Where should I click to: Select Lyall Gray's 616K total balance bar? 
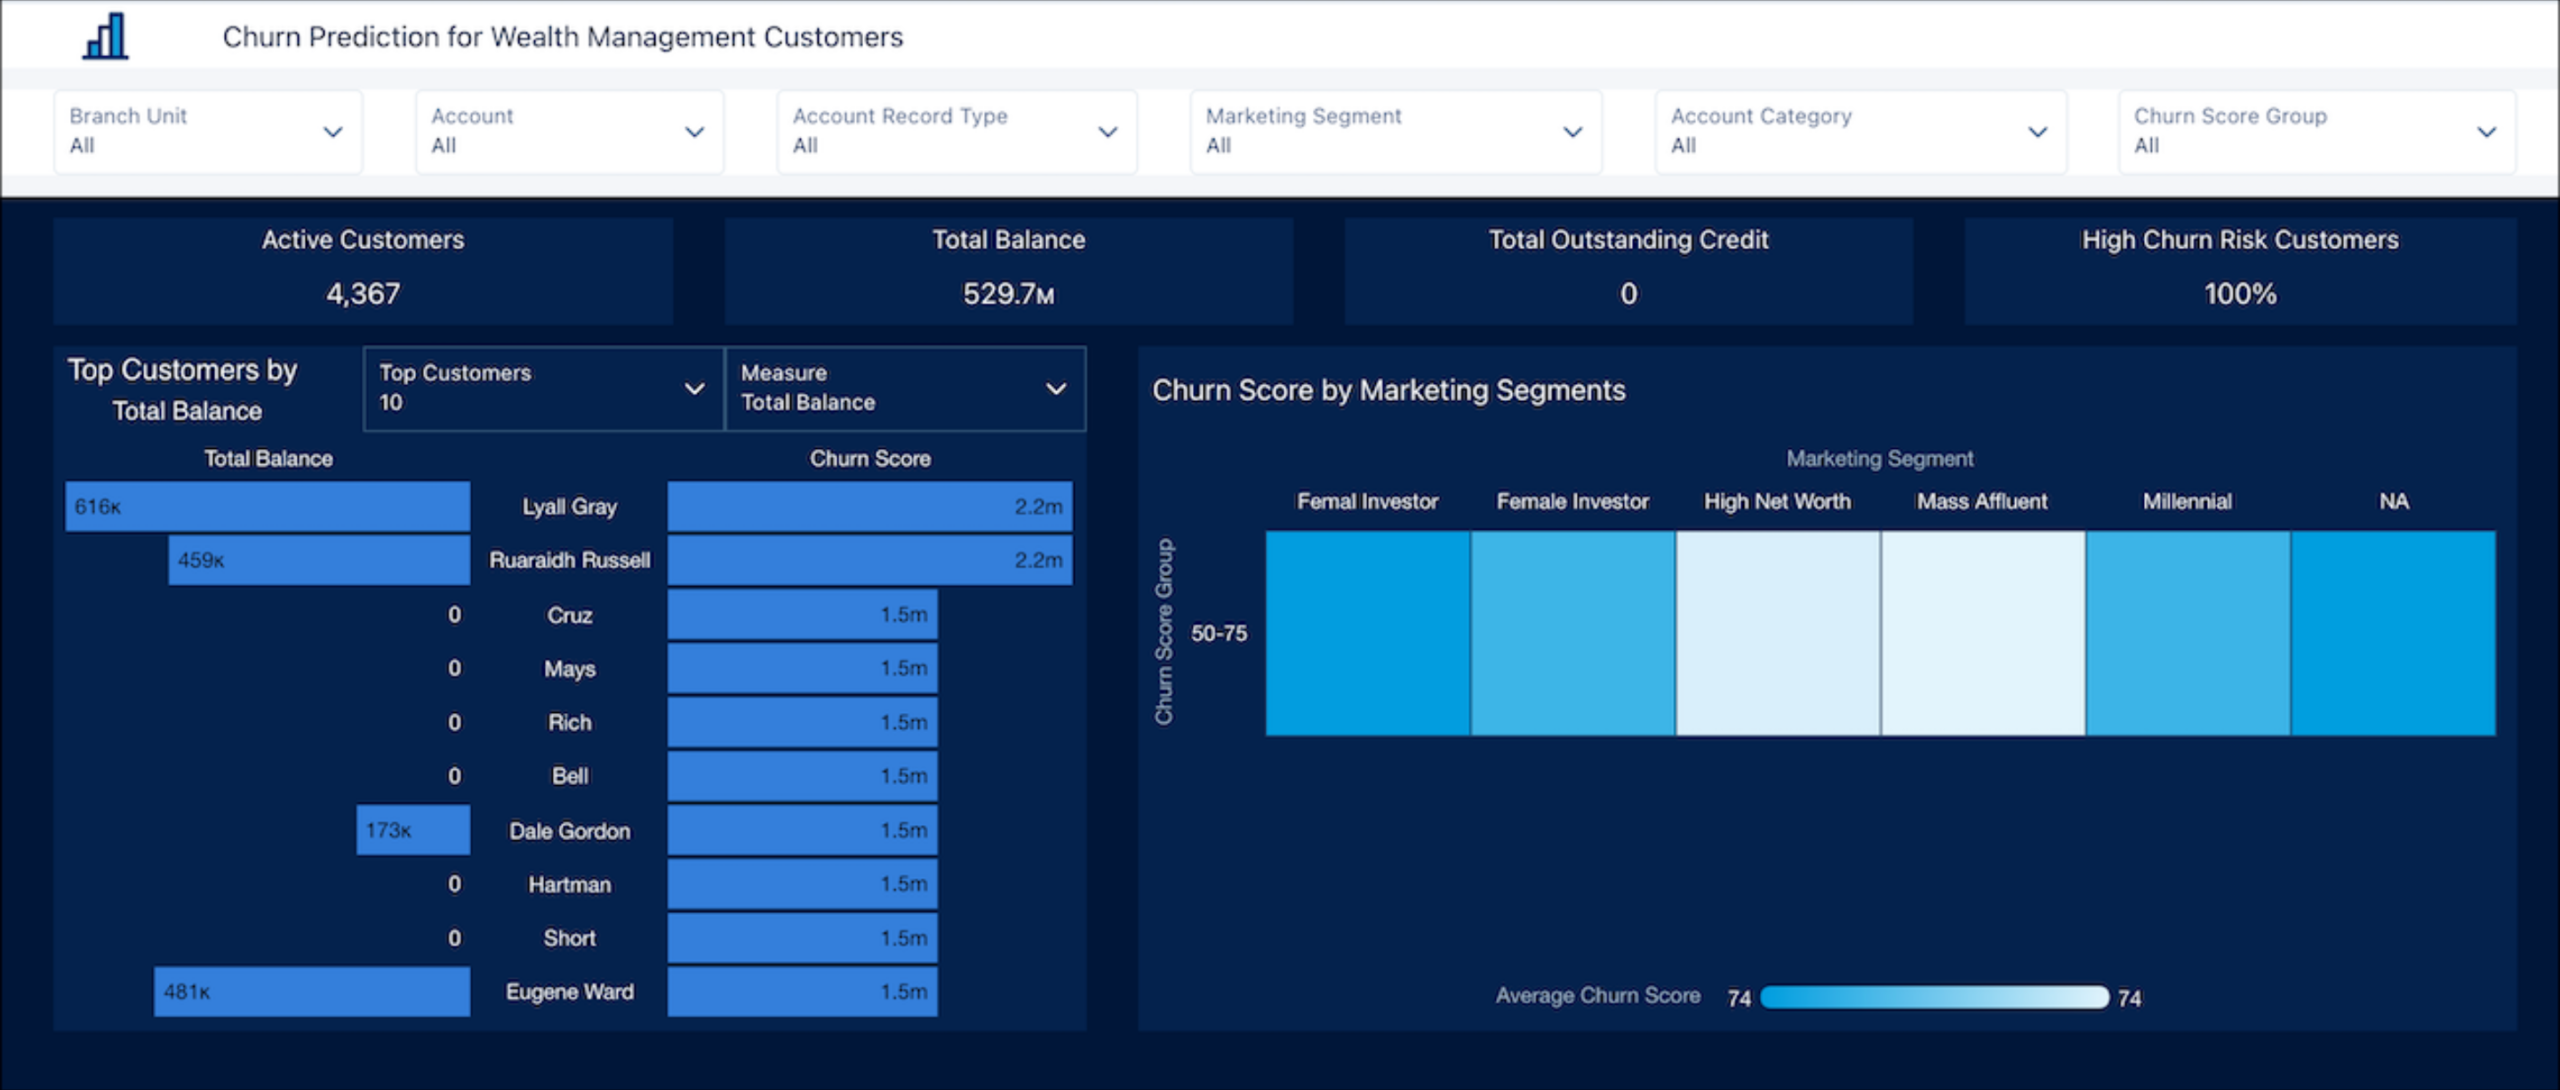tap(267, 507)
